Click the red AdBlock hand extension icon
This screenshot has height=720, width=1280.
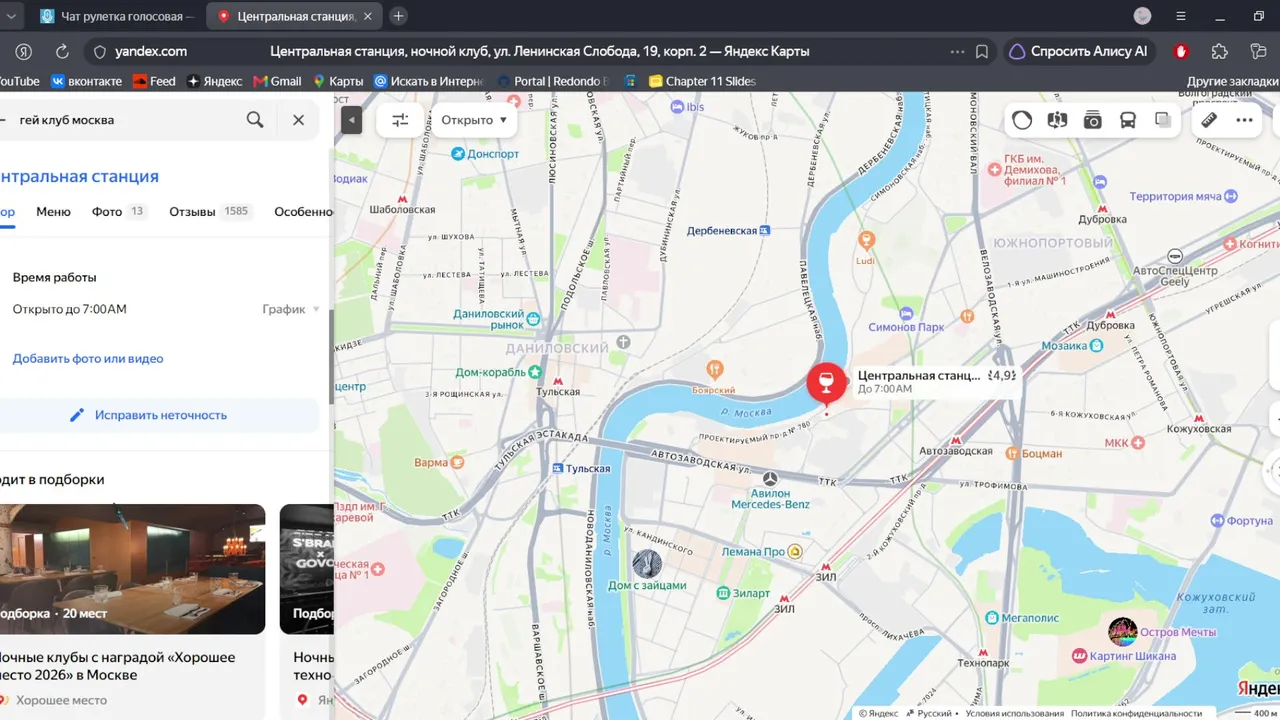click(x=1181, y=52)
